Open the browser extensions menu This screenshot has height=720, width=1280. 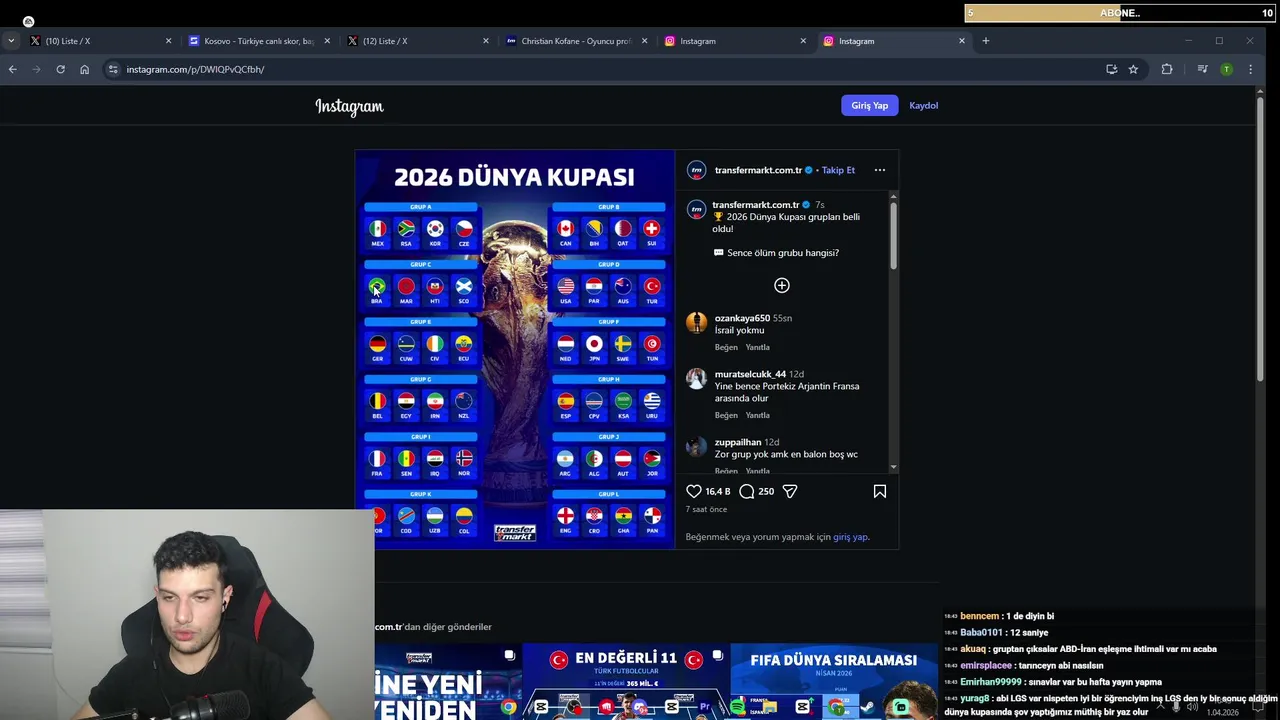click(x=1167, y=69)
